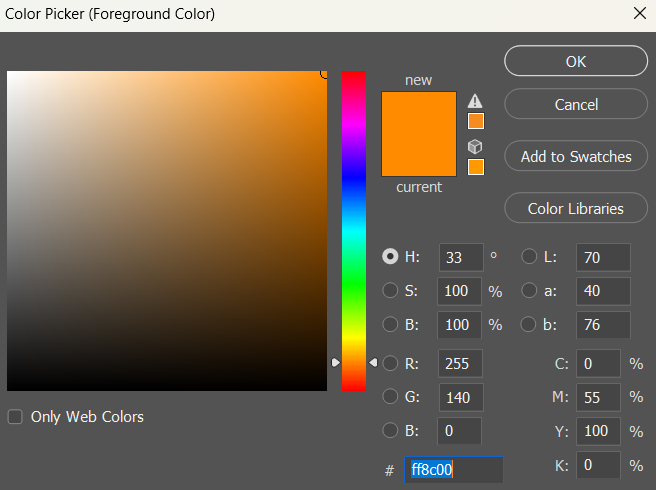The width and height of the screenshot is (656, 490).
Task: Select the R red radio button
Action: 390,363
